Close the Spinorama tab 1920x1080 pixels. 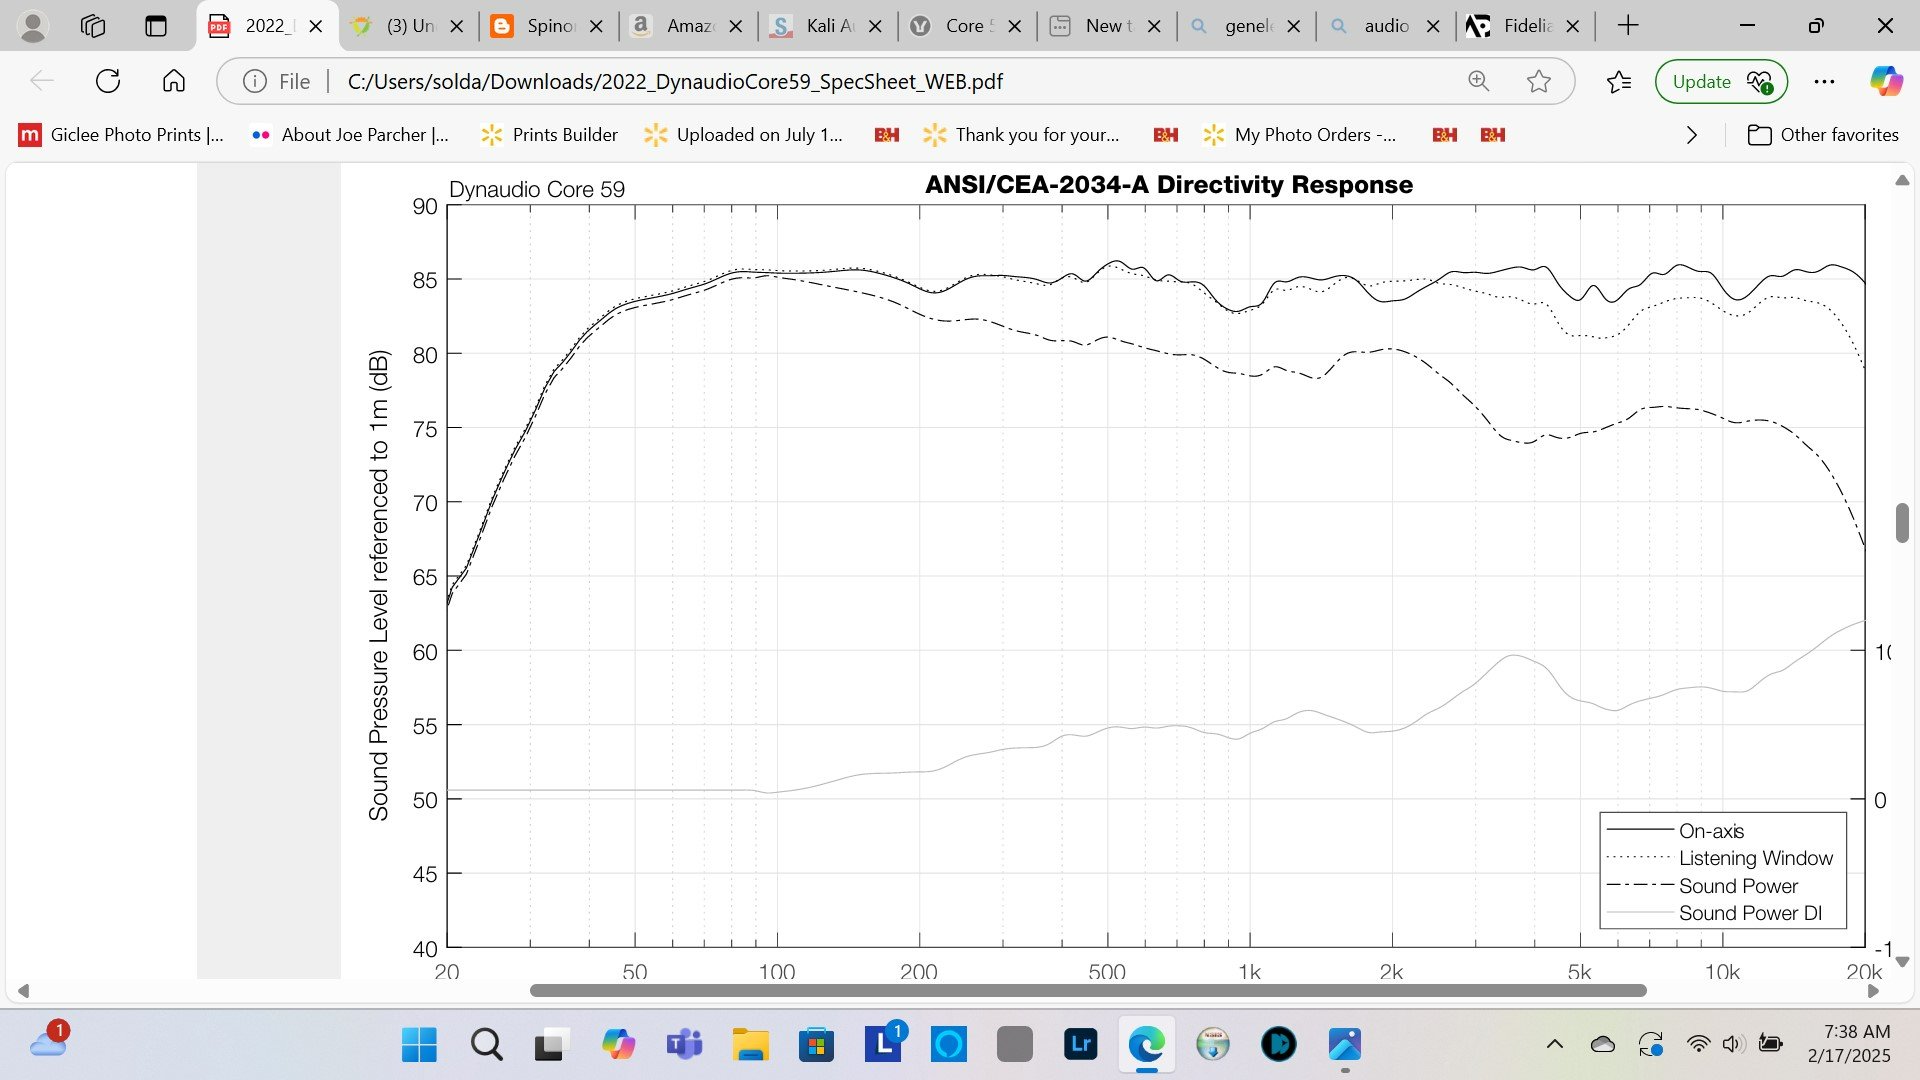pos(596,26)
